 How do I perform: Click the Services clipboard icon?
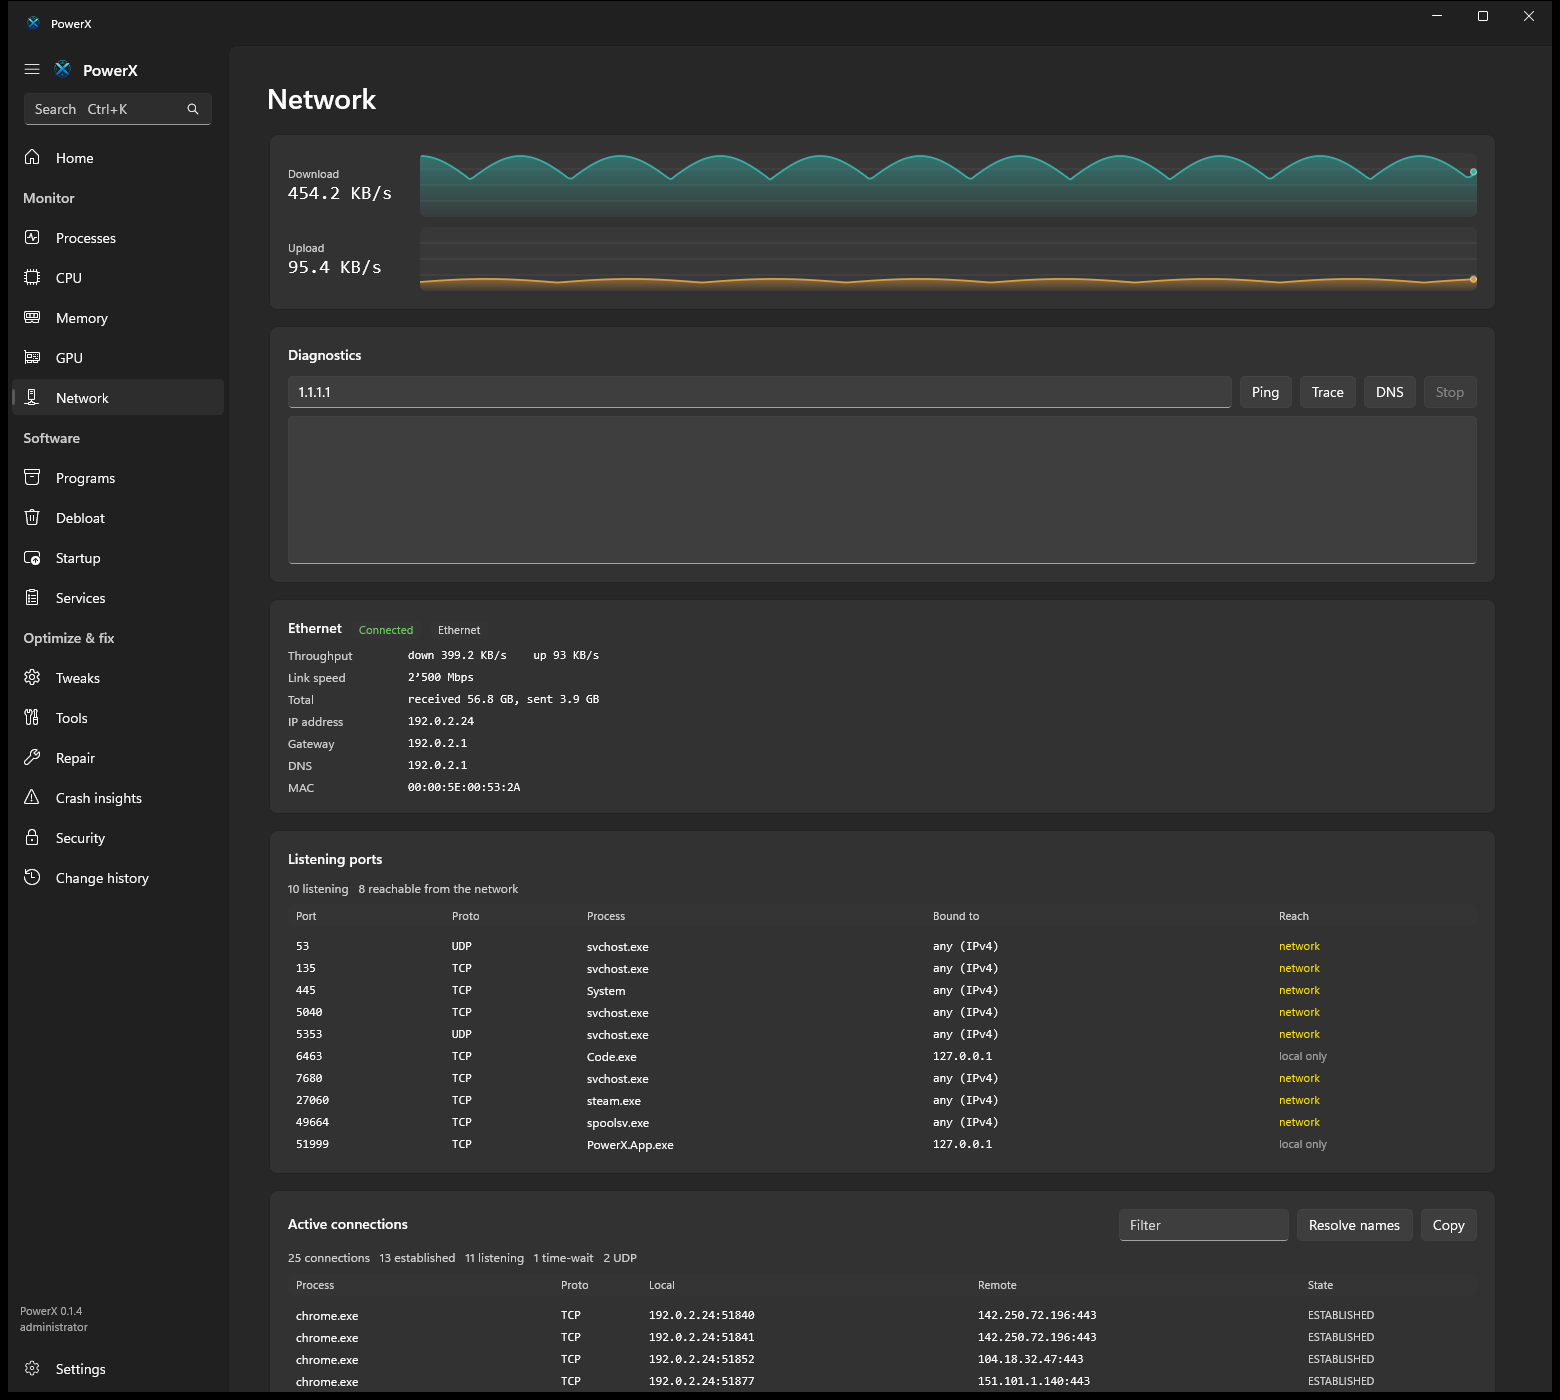click(32, 597)
